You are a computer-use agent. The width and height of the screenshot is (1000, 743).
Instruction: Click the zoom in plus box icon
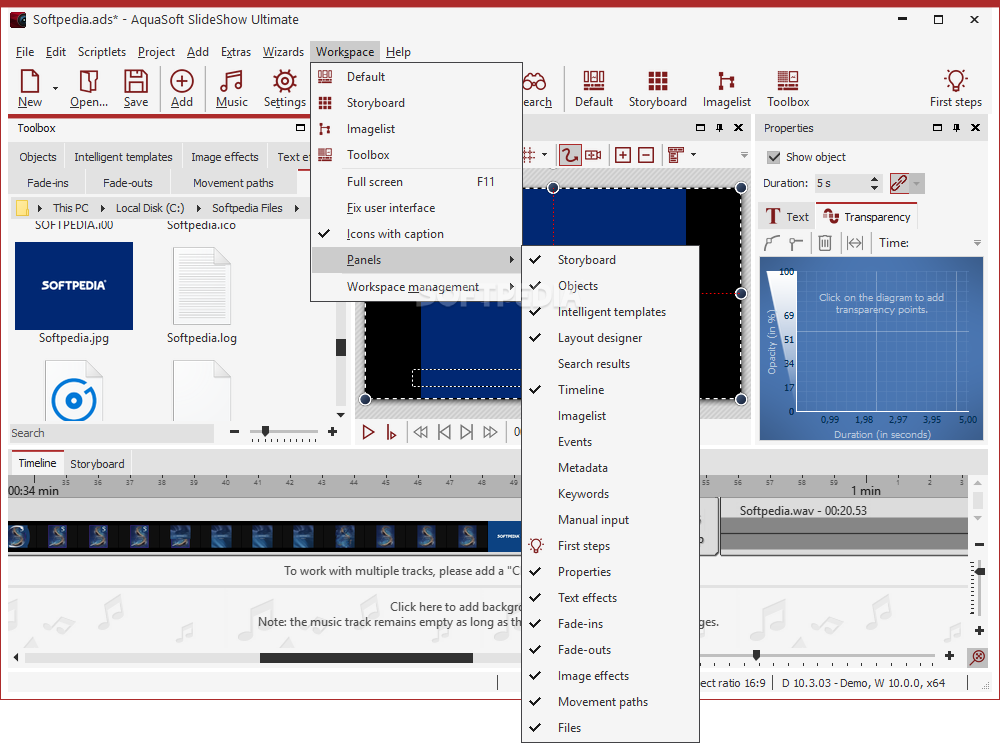point(622,155)
